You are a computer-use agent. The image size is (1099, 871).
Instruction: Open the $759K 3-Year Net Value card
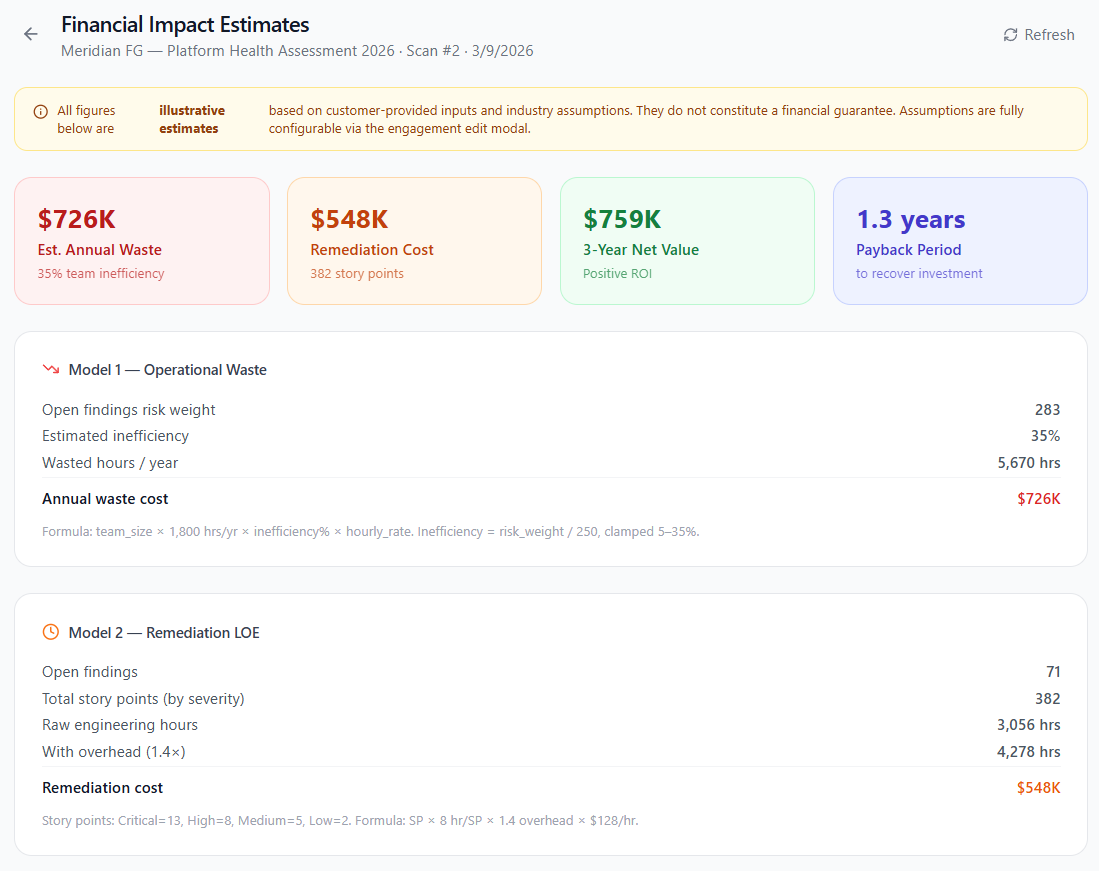click(687, 241)
